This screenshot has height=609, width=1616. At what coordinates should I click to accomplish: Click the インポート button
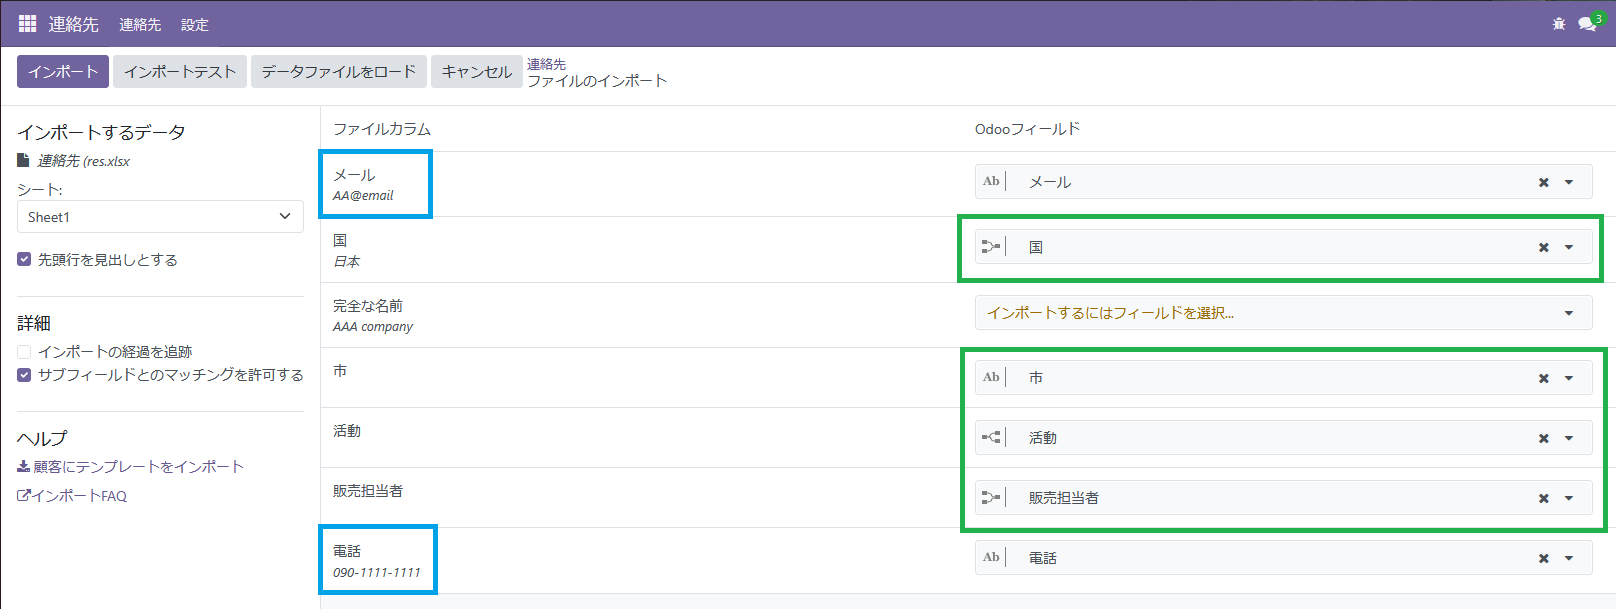[63, 71]
